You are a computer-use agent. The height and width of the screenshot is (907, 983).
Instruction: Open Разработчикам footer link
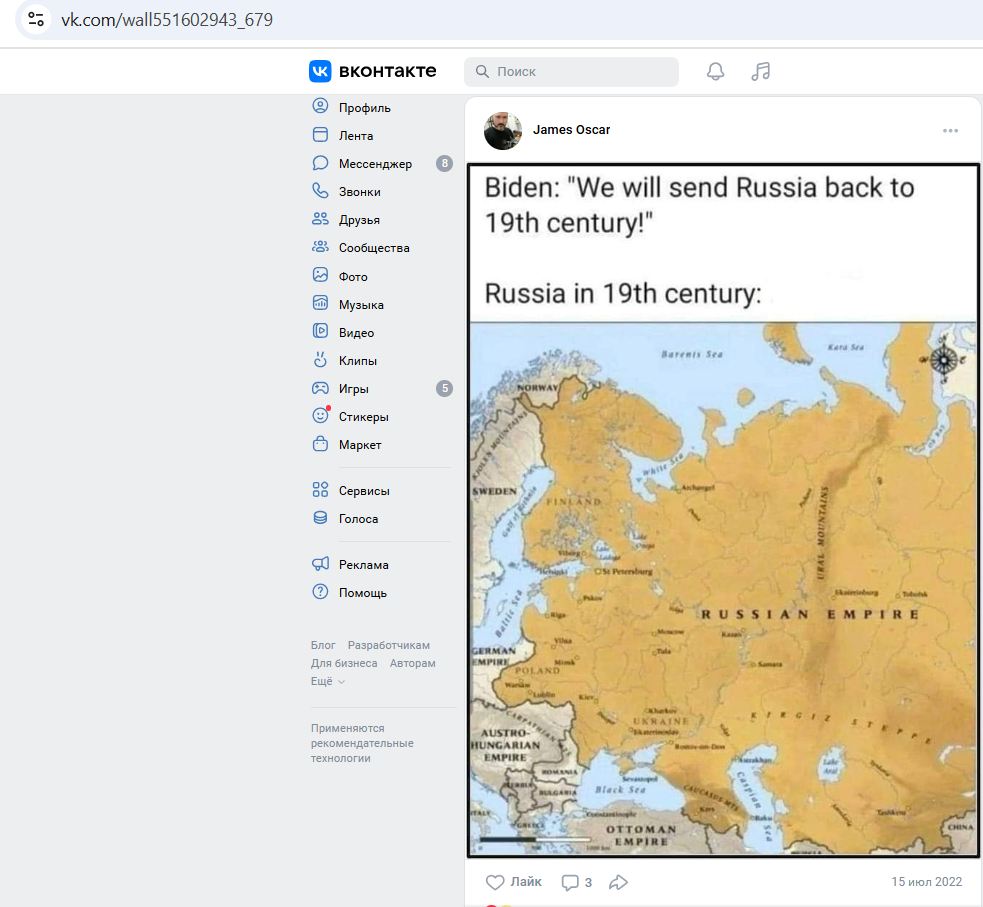pyautogui.click(x=388, y=645)
